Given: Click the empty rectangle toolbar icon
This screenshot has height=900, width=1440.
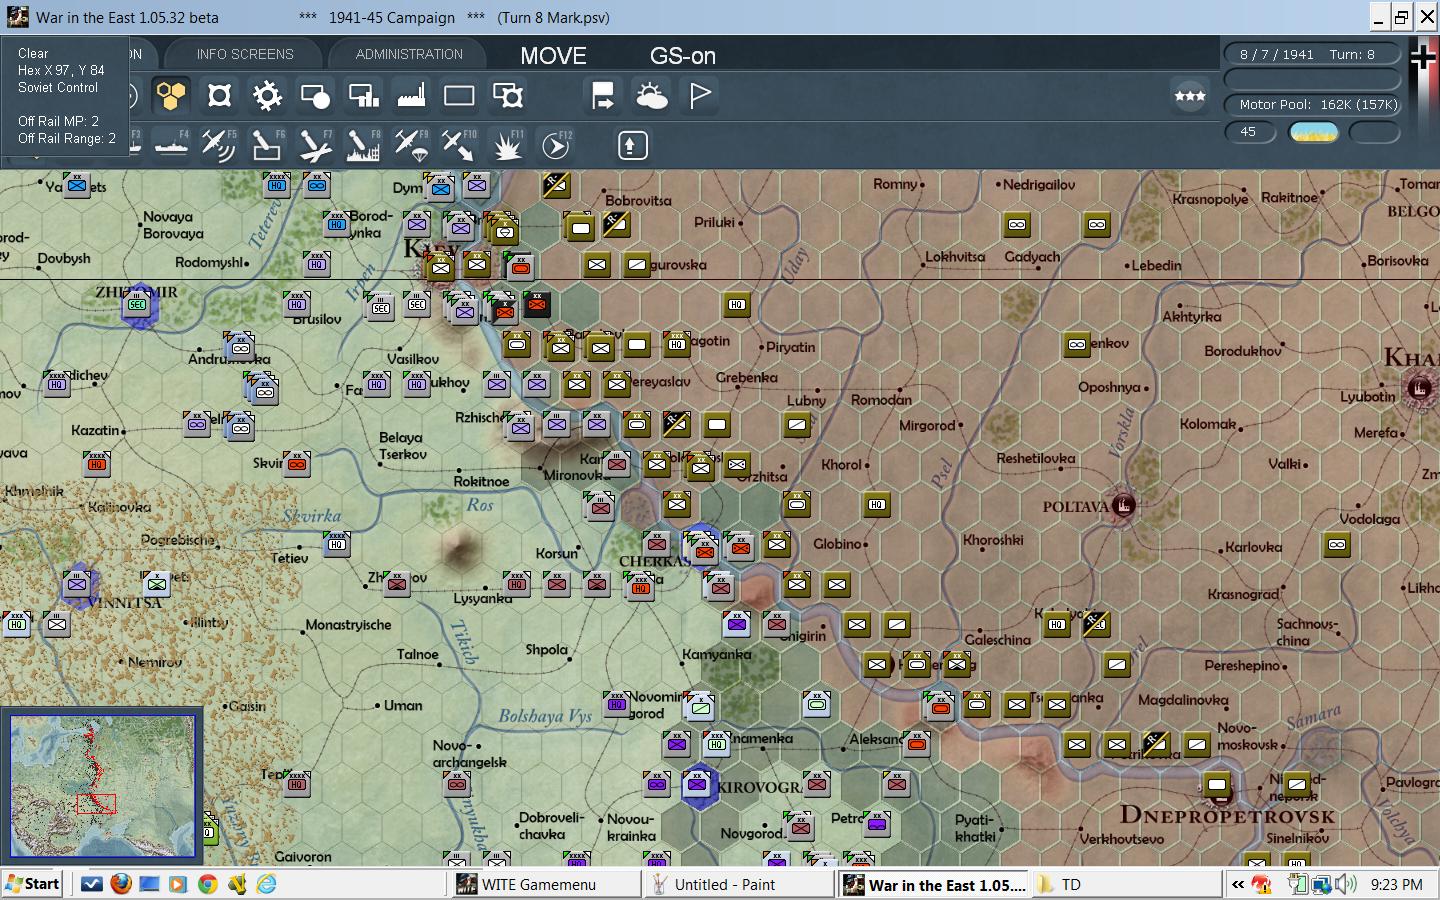Looking at the screenshot, I should (459, 96).
